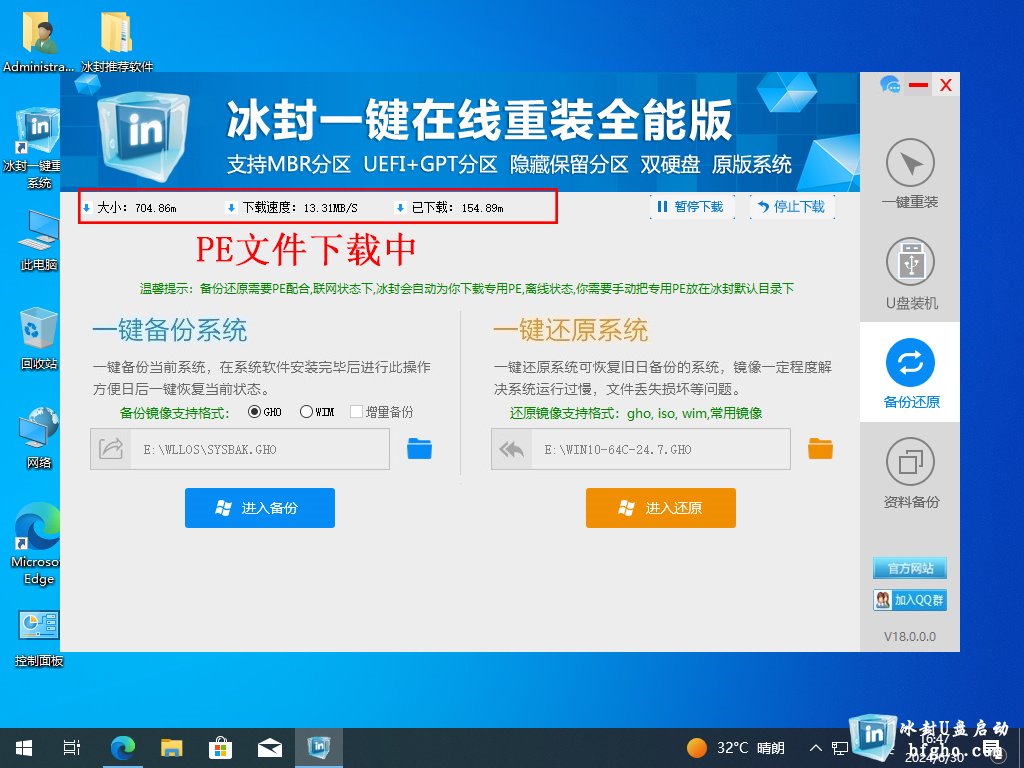Image resolution: width=1024 pixels, height=768 pixels.
Task: Click the V18.0.0.0 version text
Action: point(910,636)
